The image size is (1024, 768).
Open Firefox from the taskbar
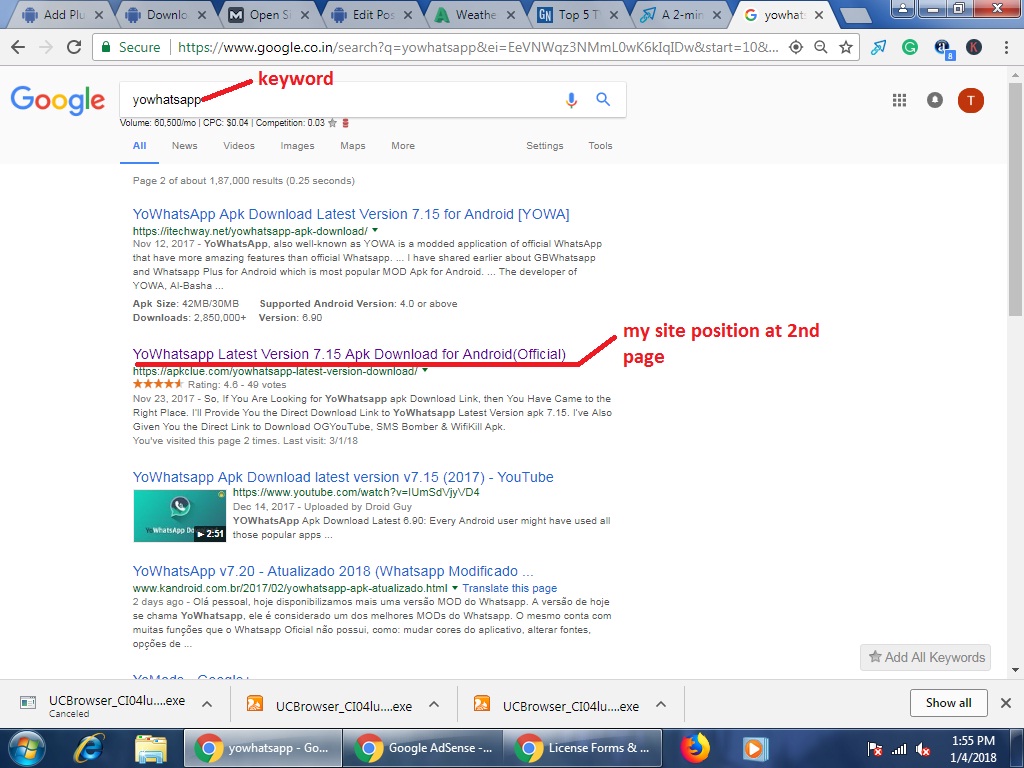694,747
